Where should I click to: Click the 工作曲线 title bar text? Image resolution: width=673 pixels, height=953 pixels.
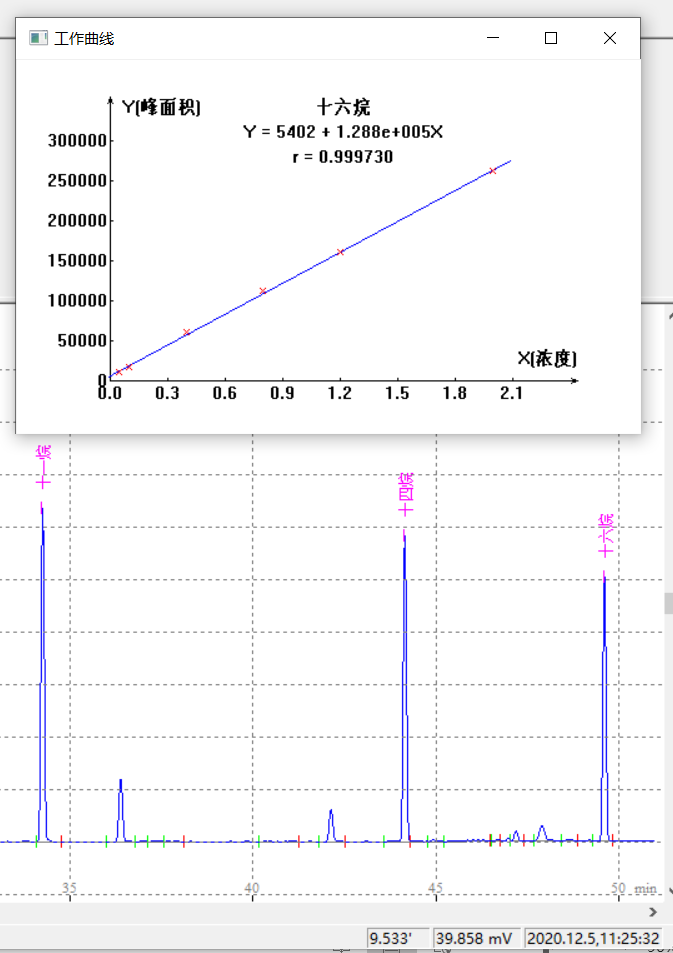point(84,38)
